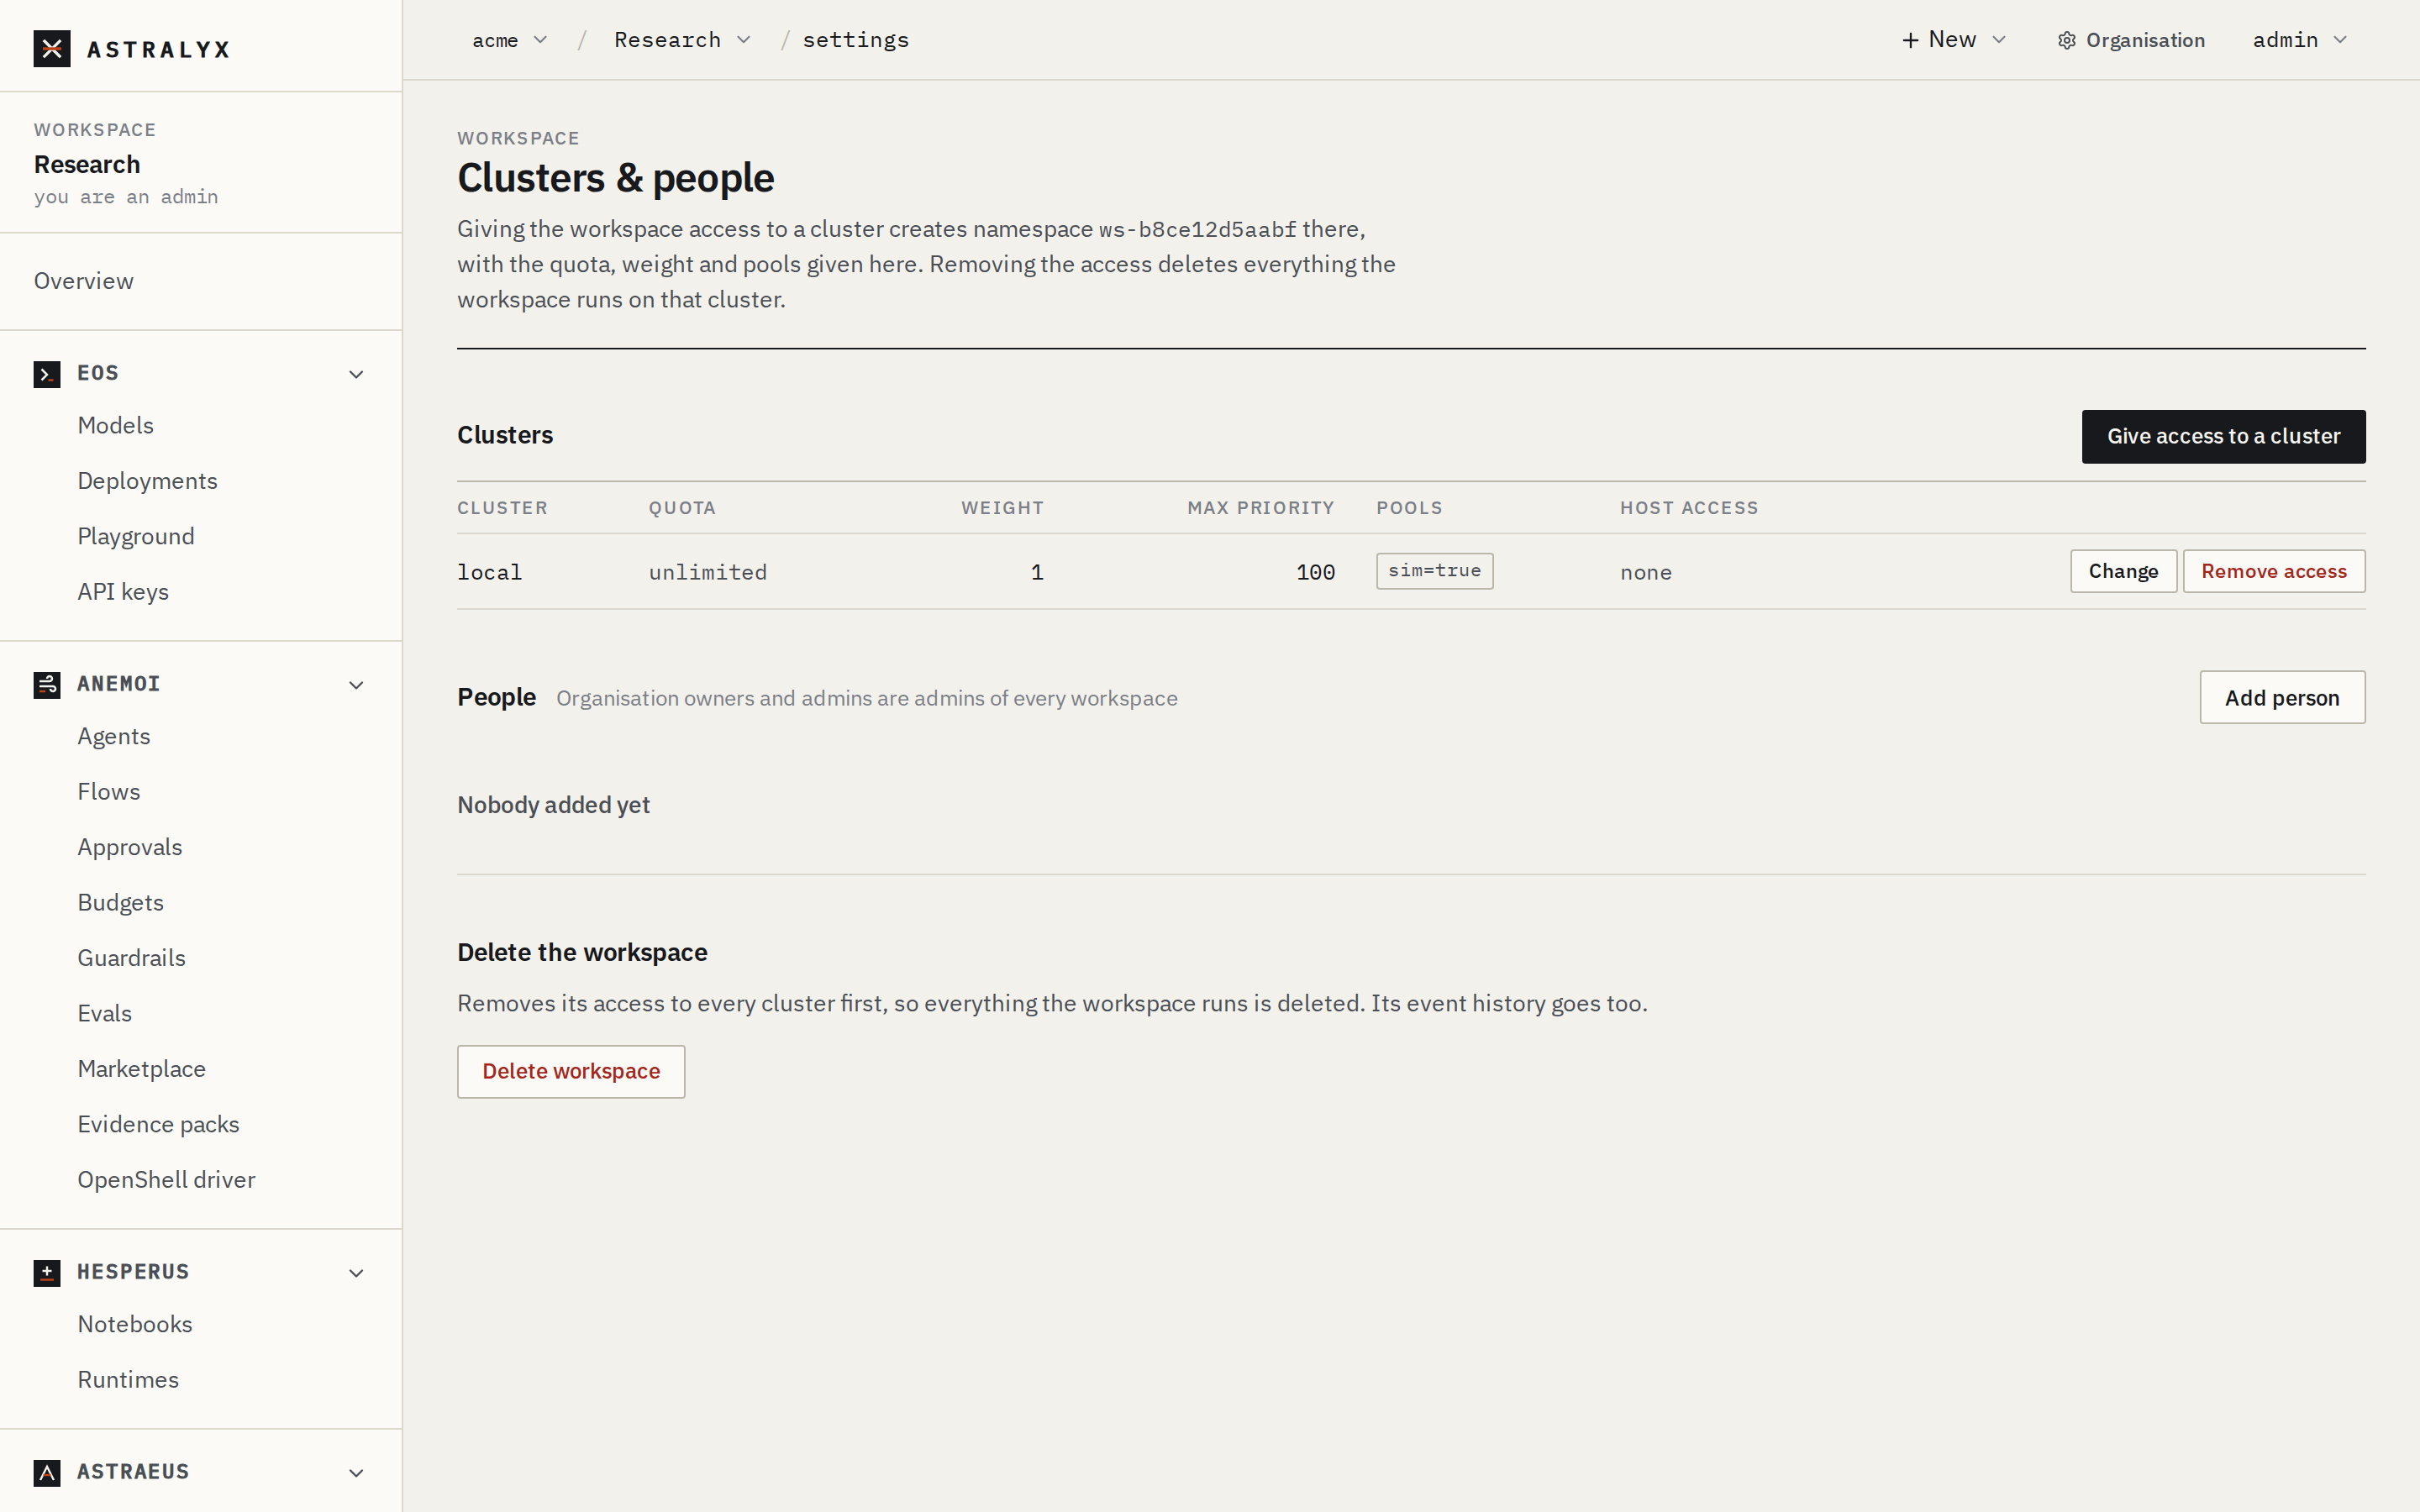The width and height of the screenshot is (2420, 1512).
Task: Click the WEIGHT column header
Action: tap(1002, 508)
